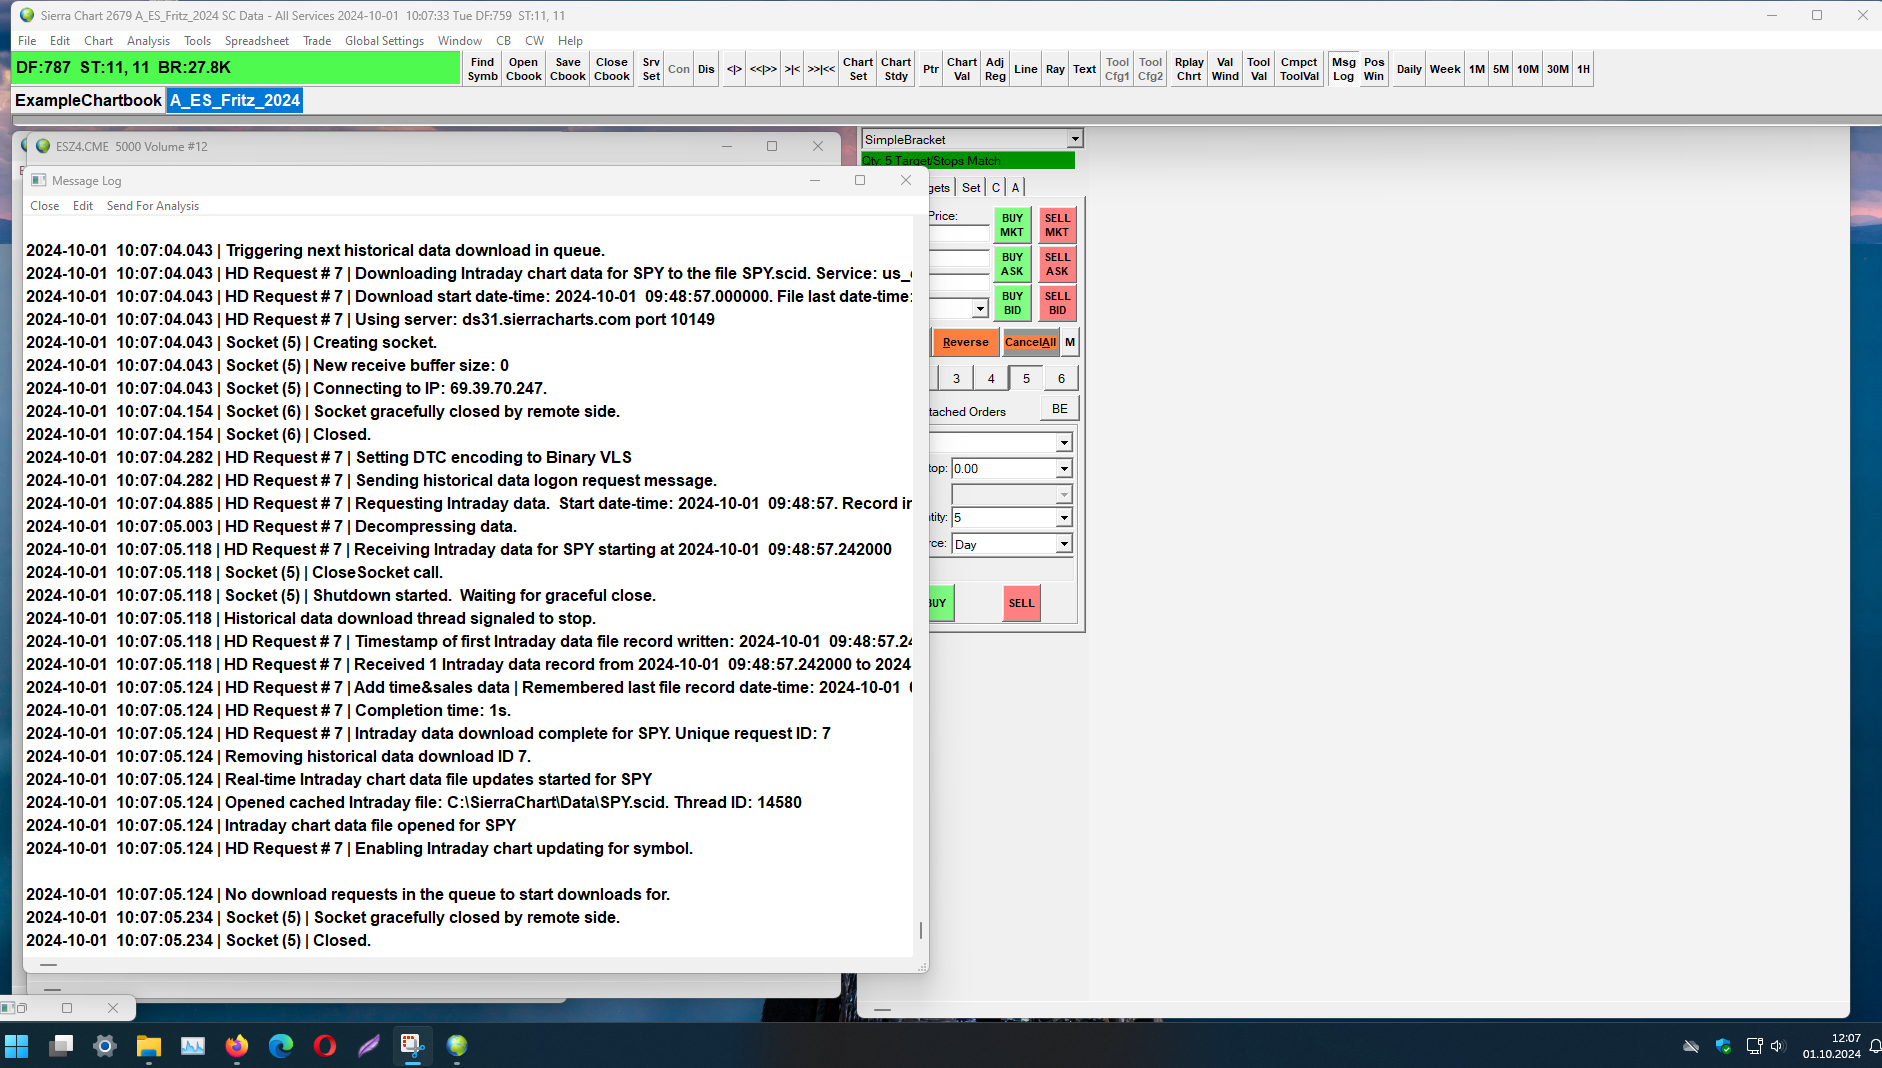Open Chart Set settings
This screenshot has height=1068, width=1882.
858,69
